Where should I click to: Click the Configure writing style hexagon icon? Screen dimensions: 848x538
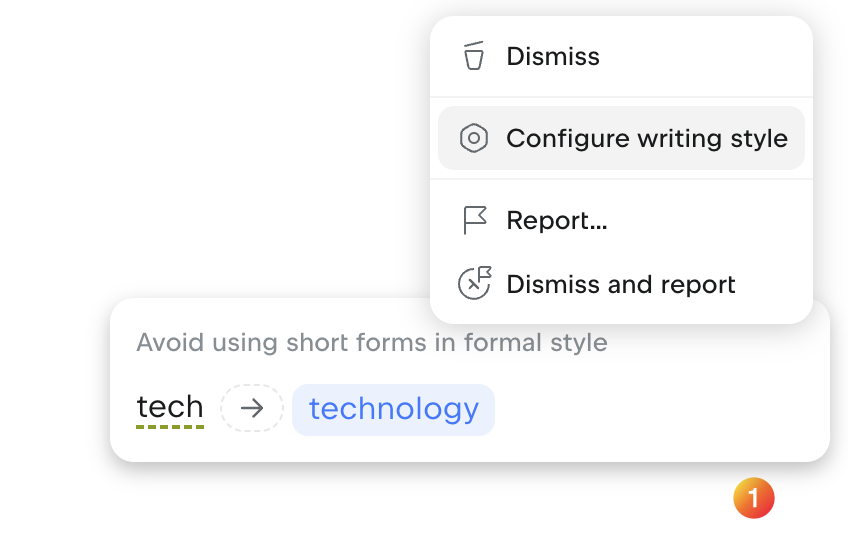tap(474, 138)
